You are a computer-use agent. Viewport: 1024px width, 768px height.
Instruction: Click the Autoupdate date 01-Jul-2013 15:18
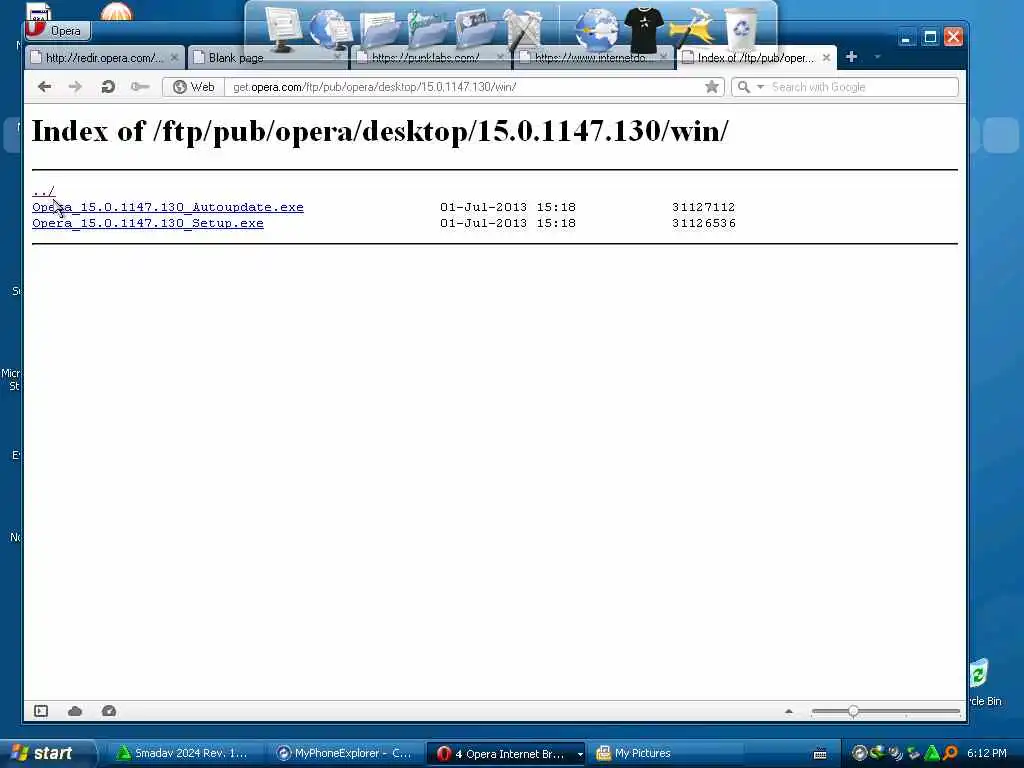(x=507, y=207)
